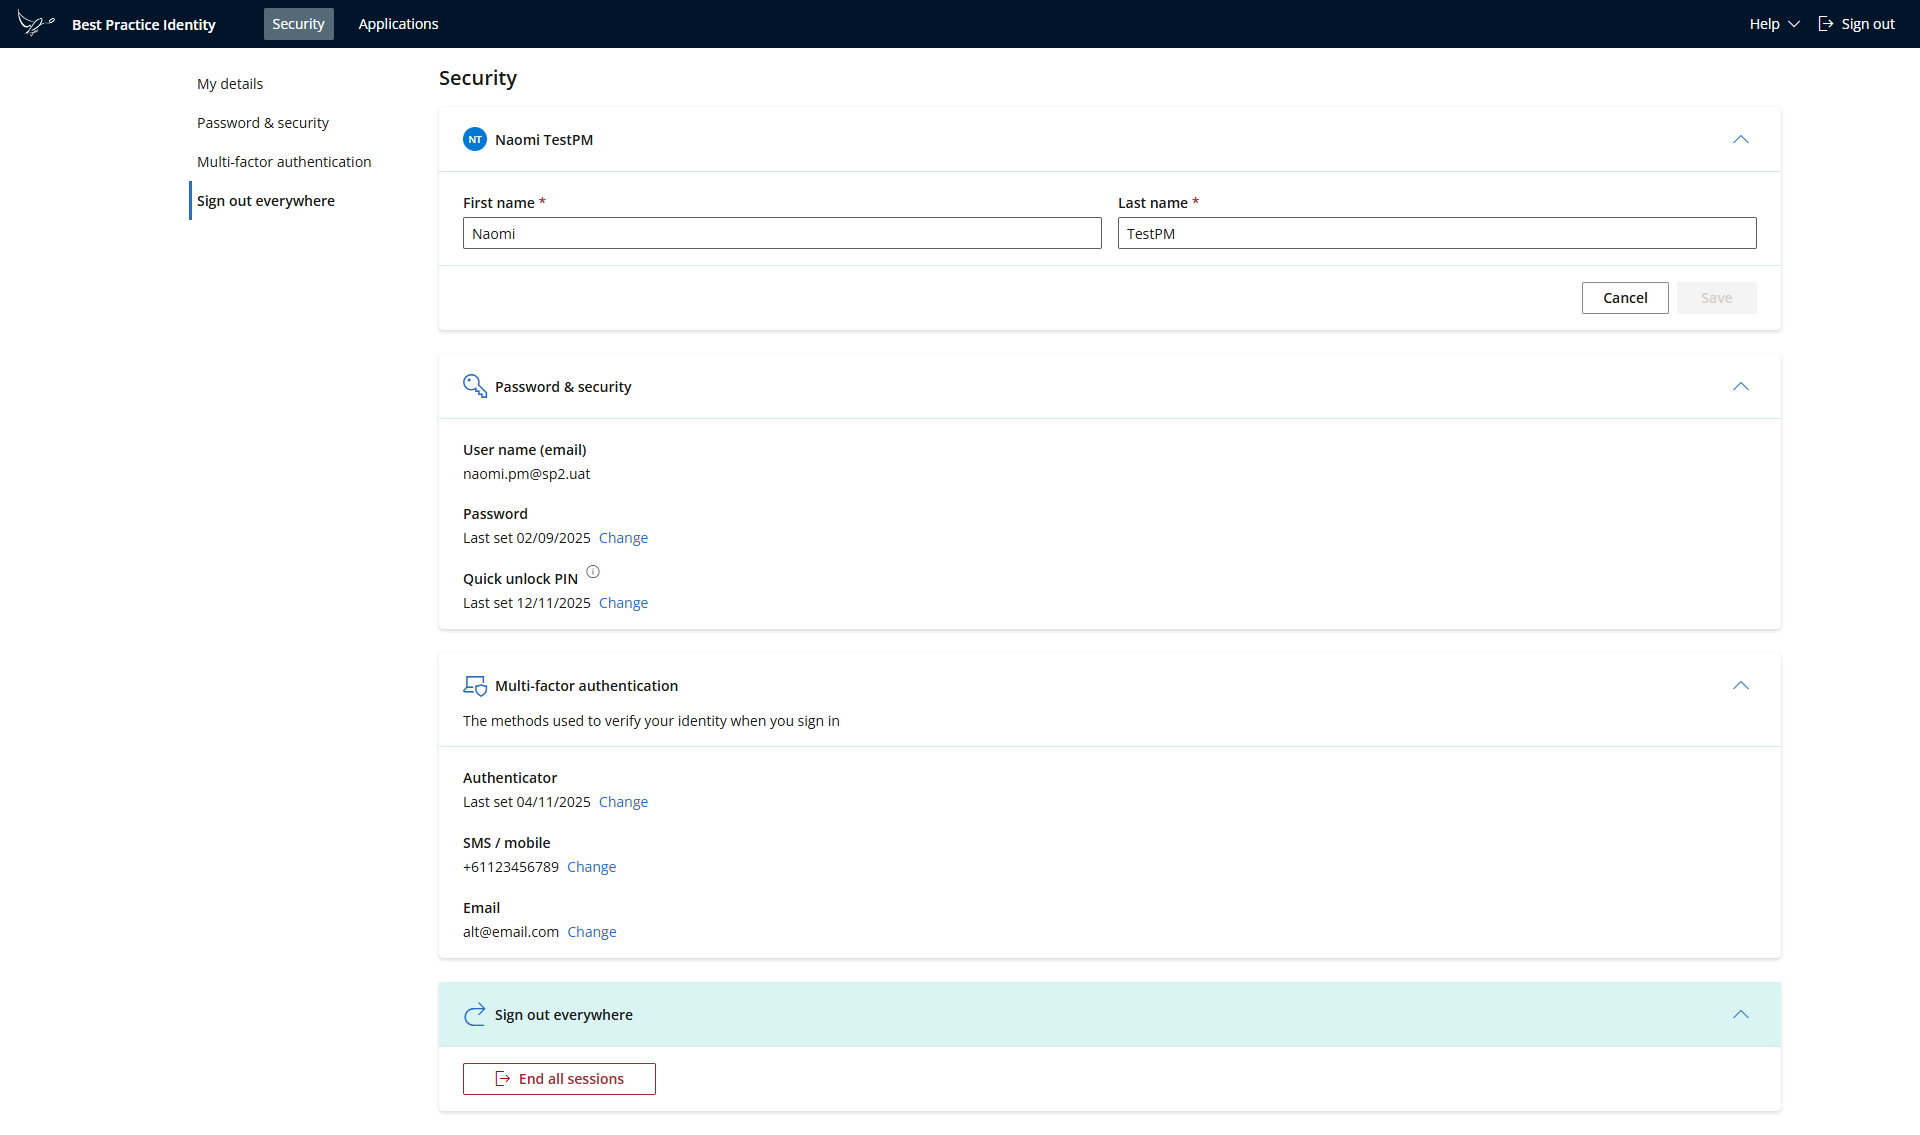Viewport: 1920px width, 1135px height.
Task: Click the Cancel button
Action: (1625, 298)
